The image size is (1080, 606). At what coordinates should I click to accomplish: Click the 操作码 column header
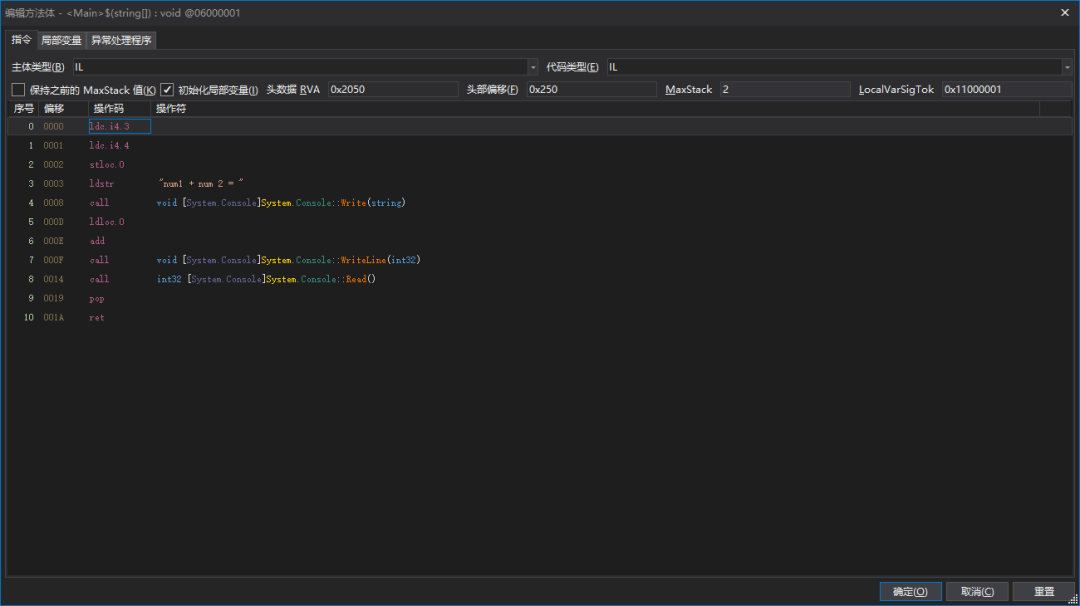(109, 108)
